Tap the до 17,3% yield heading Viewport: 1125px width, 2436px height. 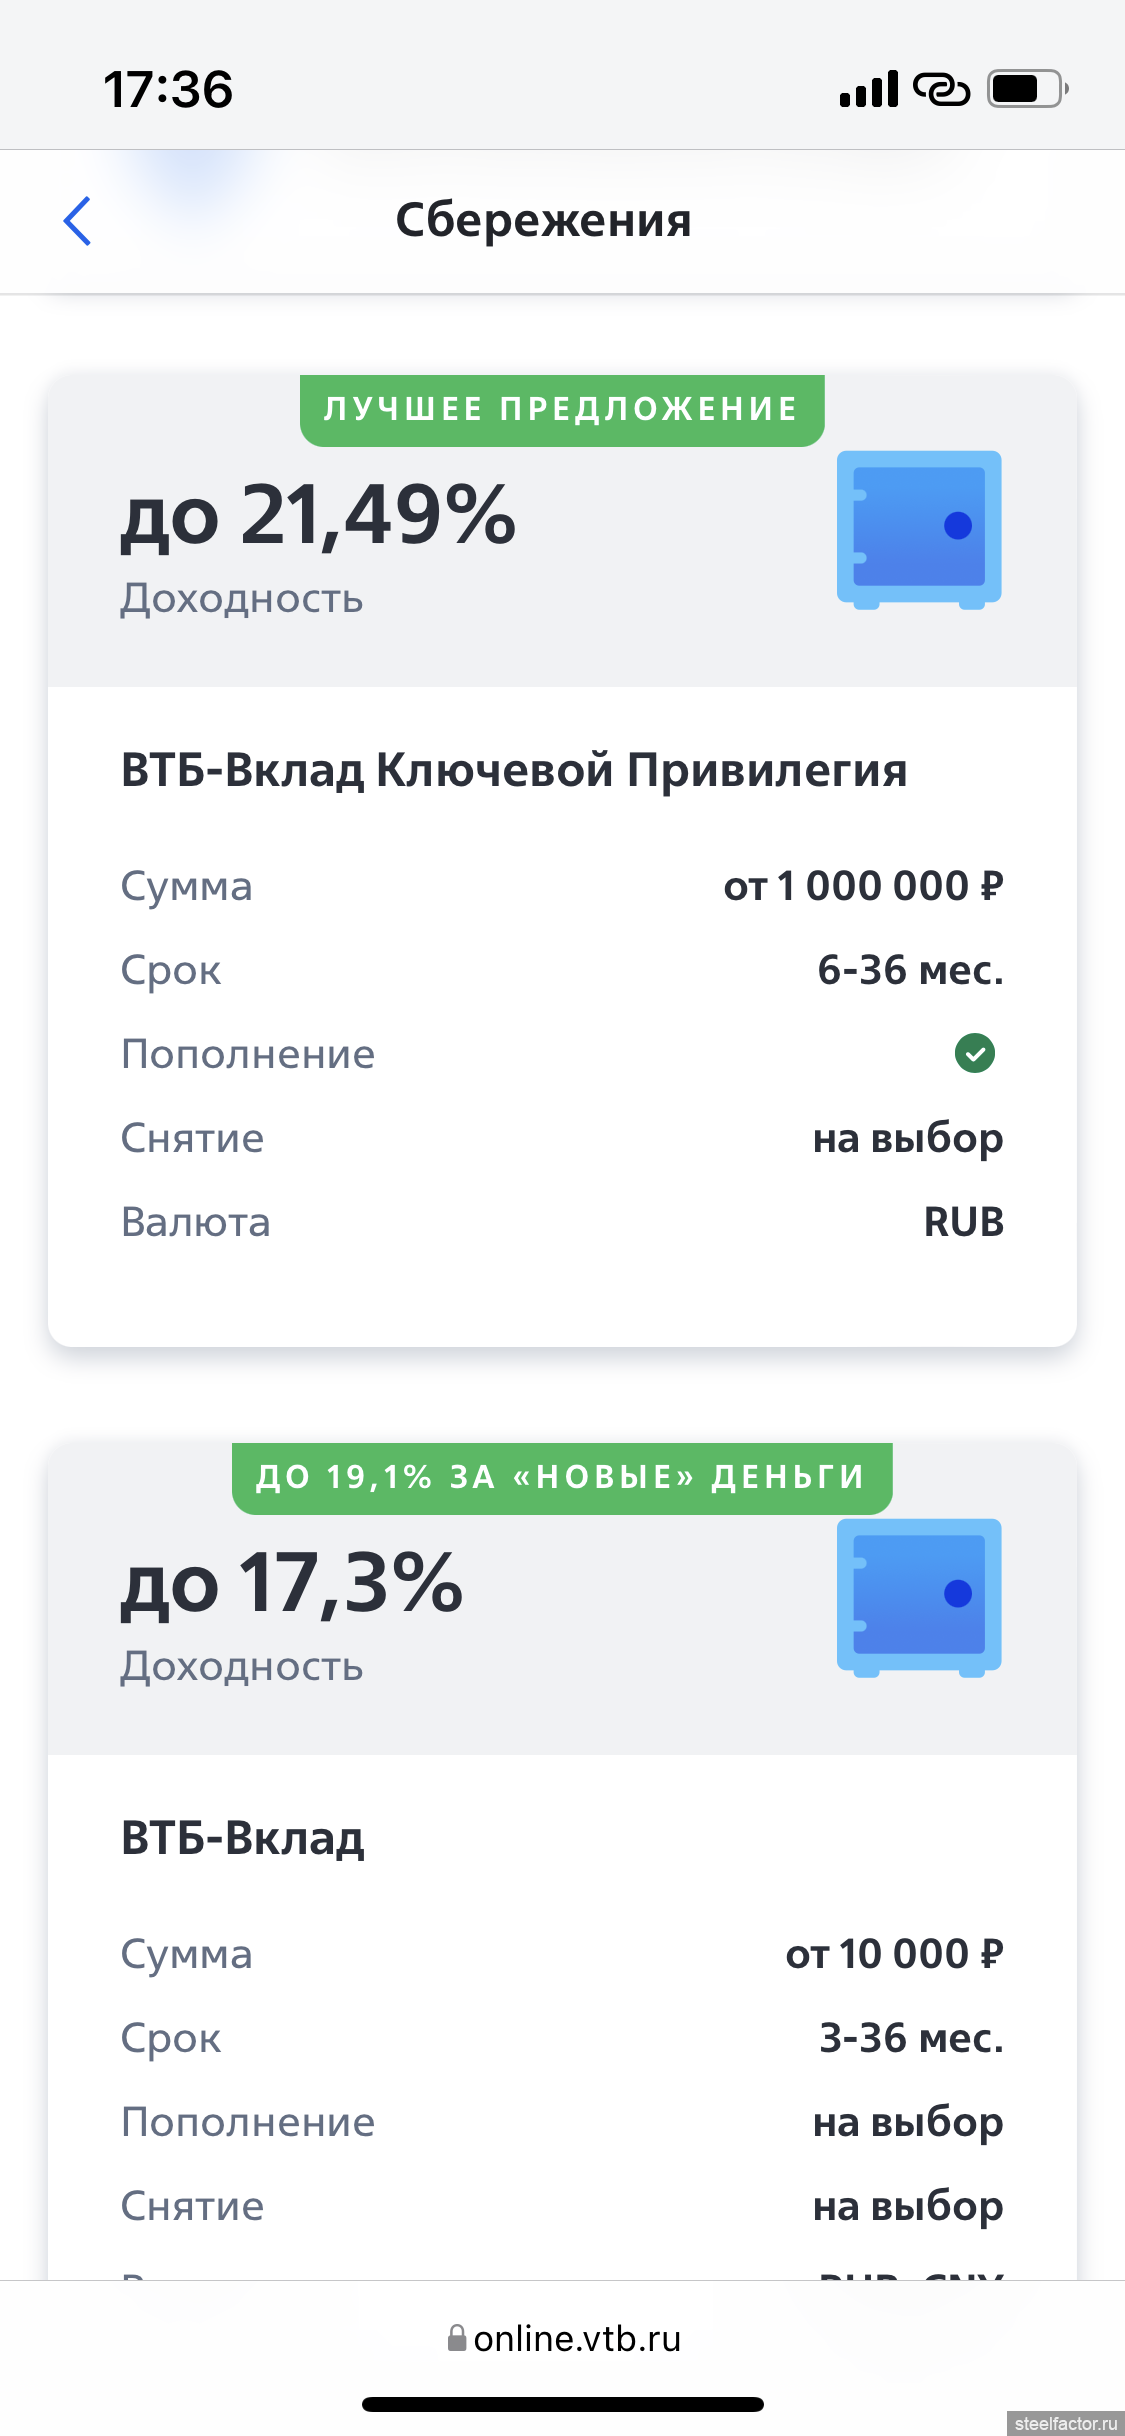[x=292, y=1584]
